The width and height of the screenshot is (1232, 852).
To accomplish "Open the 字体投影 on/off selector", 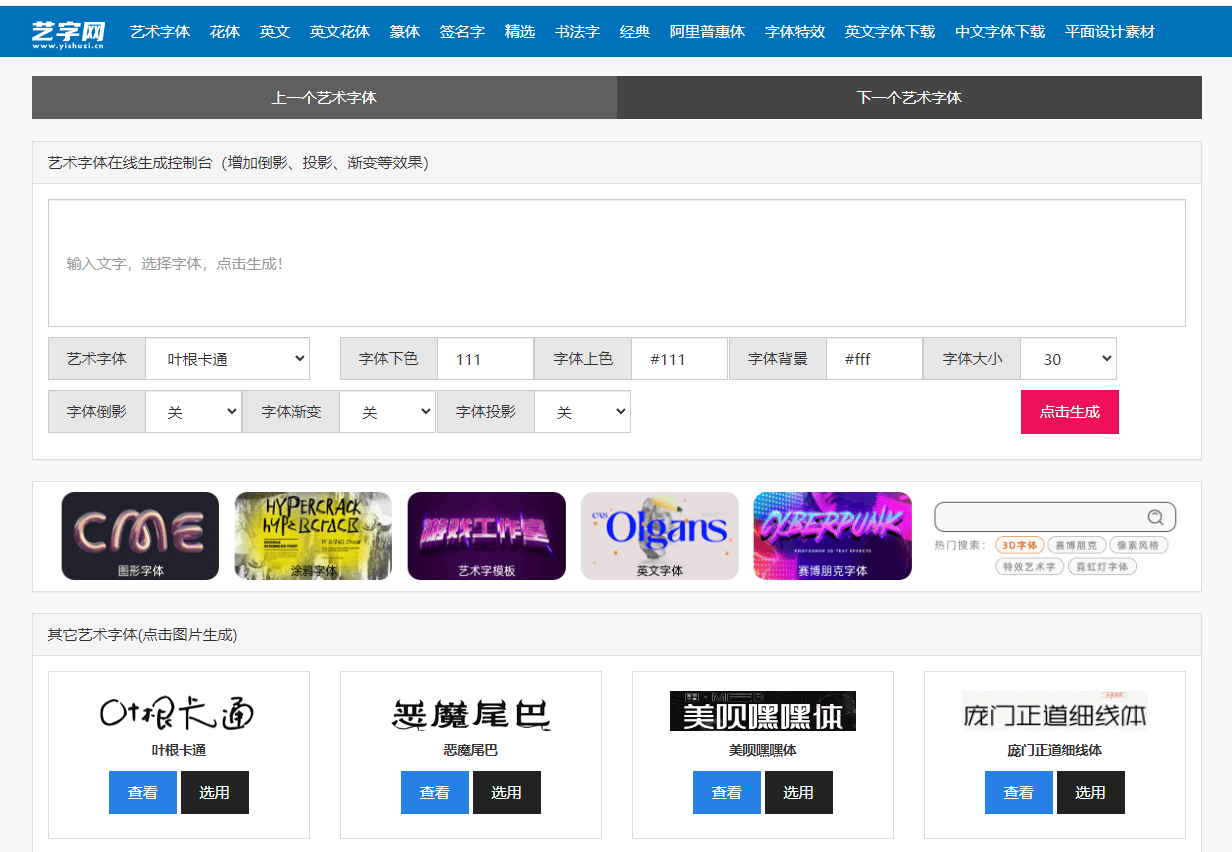I will coord(582,411).
